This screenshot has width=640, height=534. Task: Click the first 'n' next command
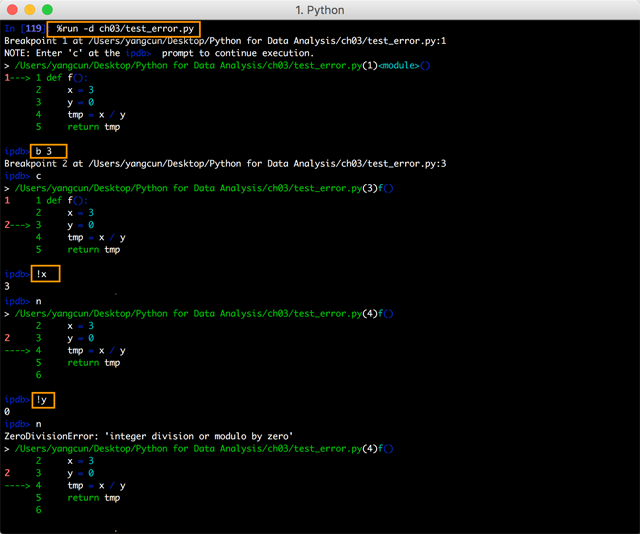pos(38,302)
